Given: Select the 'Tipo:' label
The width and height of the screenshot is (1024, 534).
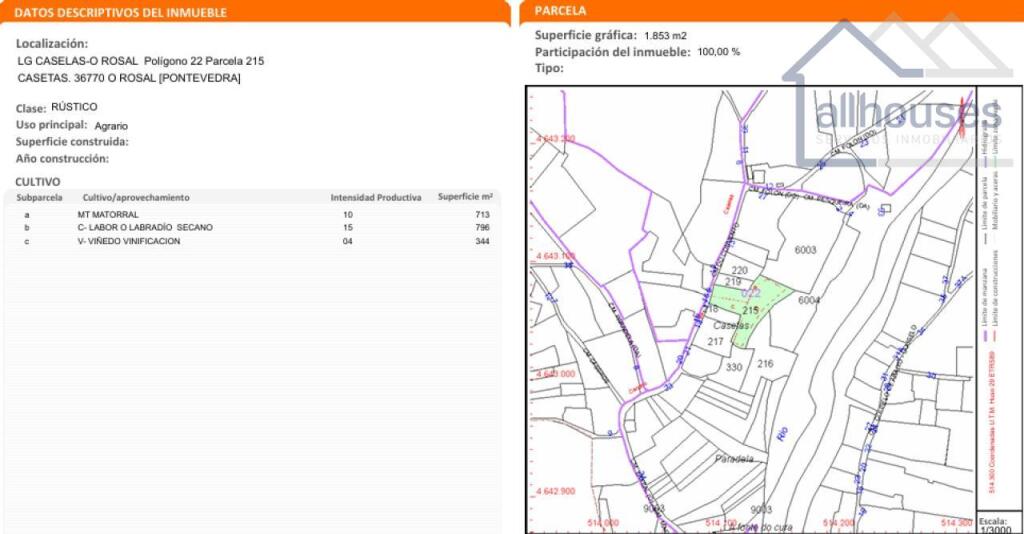Looking at the screenshot, I should [x=549, y=69].
